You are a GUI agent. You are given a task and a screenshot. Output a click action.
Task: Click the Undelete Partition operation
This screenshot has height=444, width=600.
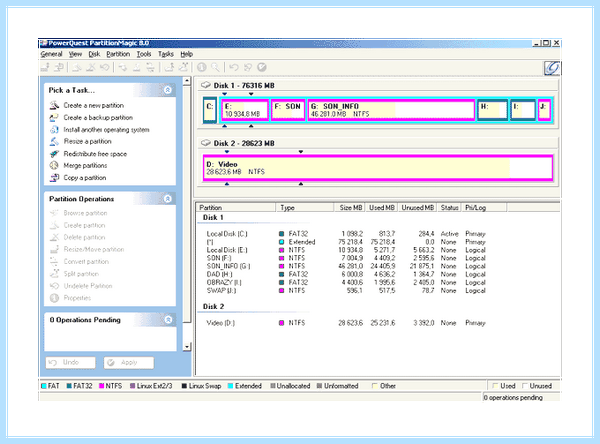[x=81, y=286]
